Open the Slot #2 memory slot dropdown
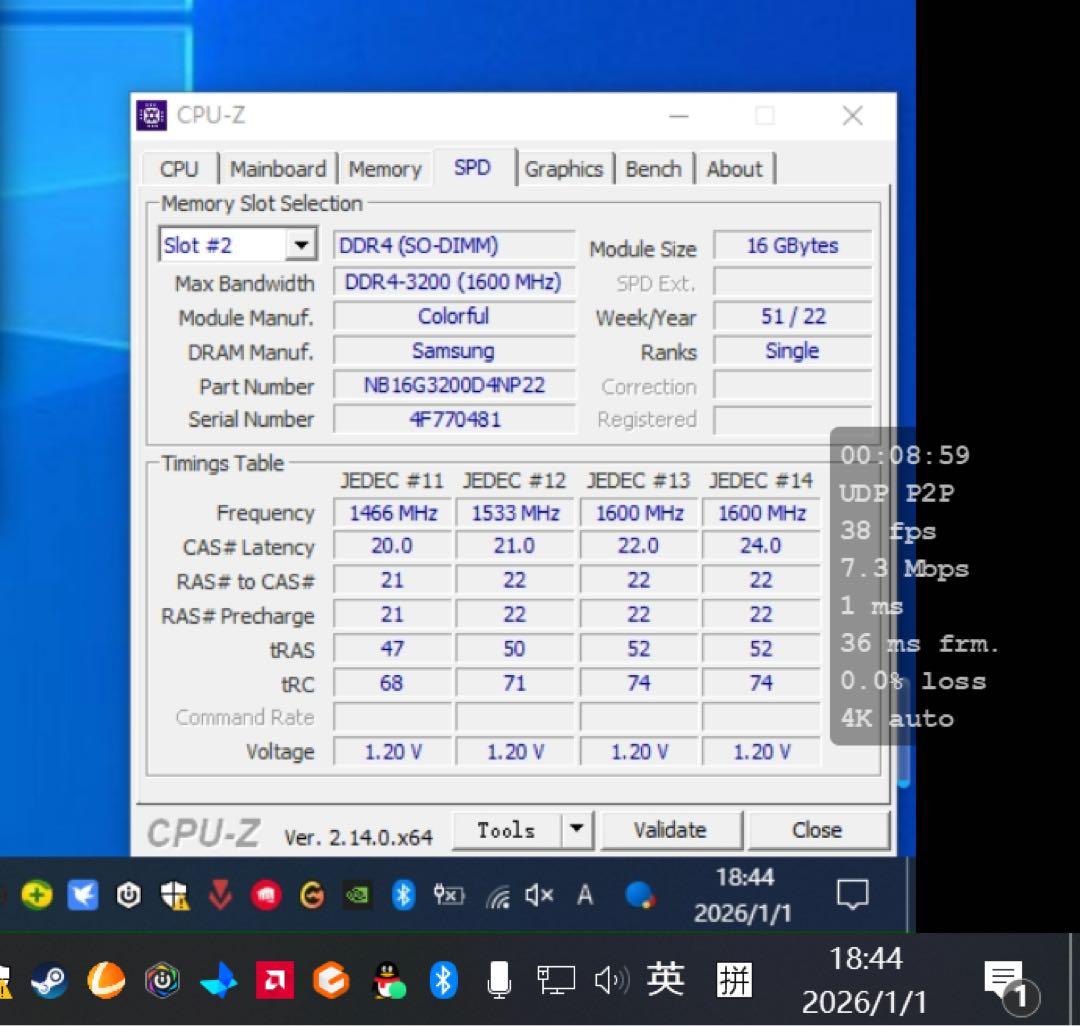Viewport: 1080px width, 1026px height. [x=303, y=243]
